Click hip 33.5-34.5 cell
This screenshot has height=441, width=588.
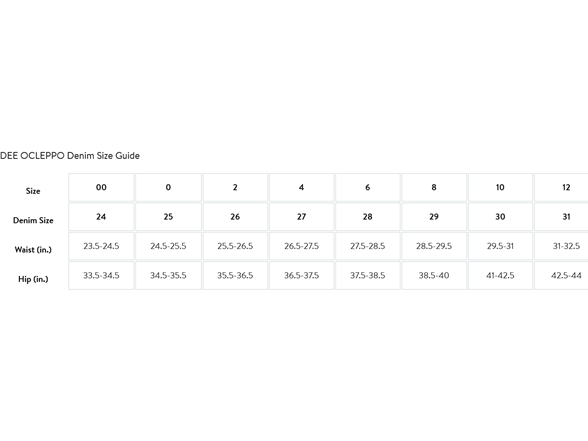(x=101, y=275)
